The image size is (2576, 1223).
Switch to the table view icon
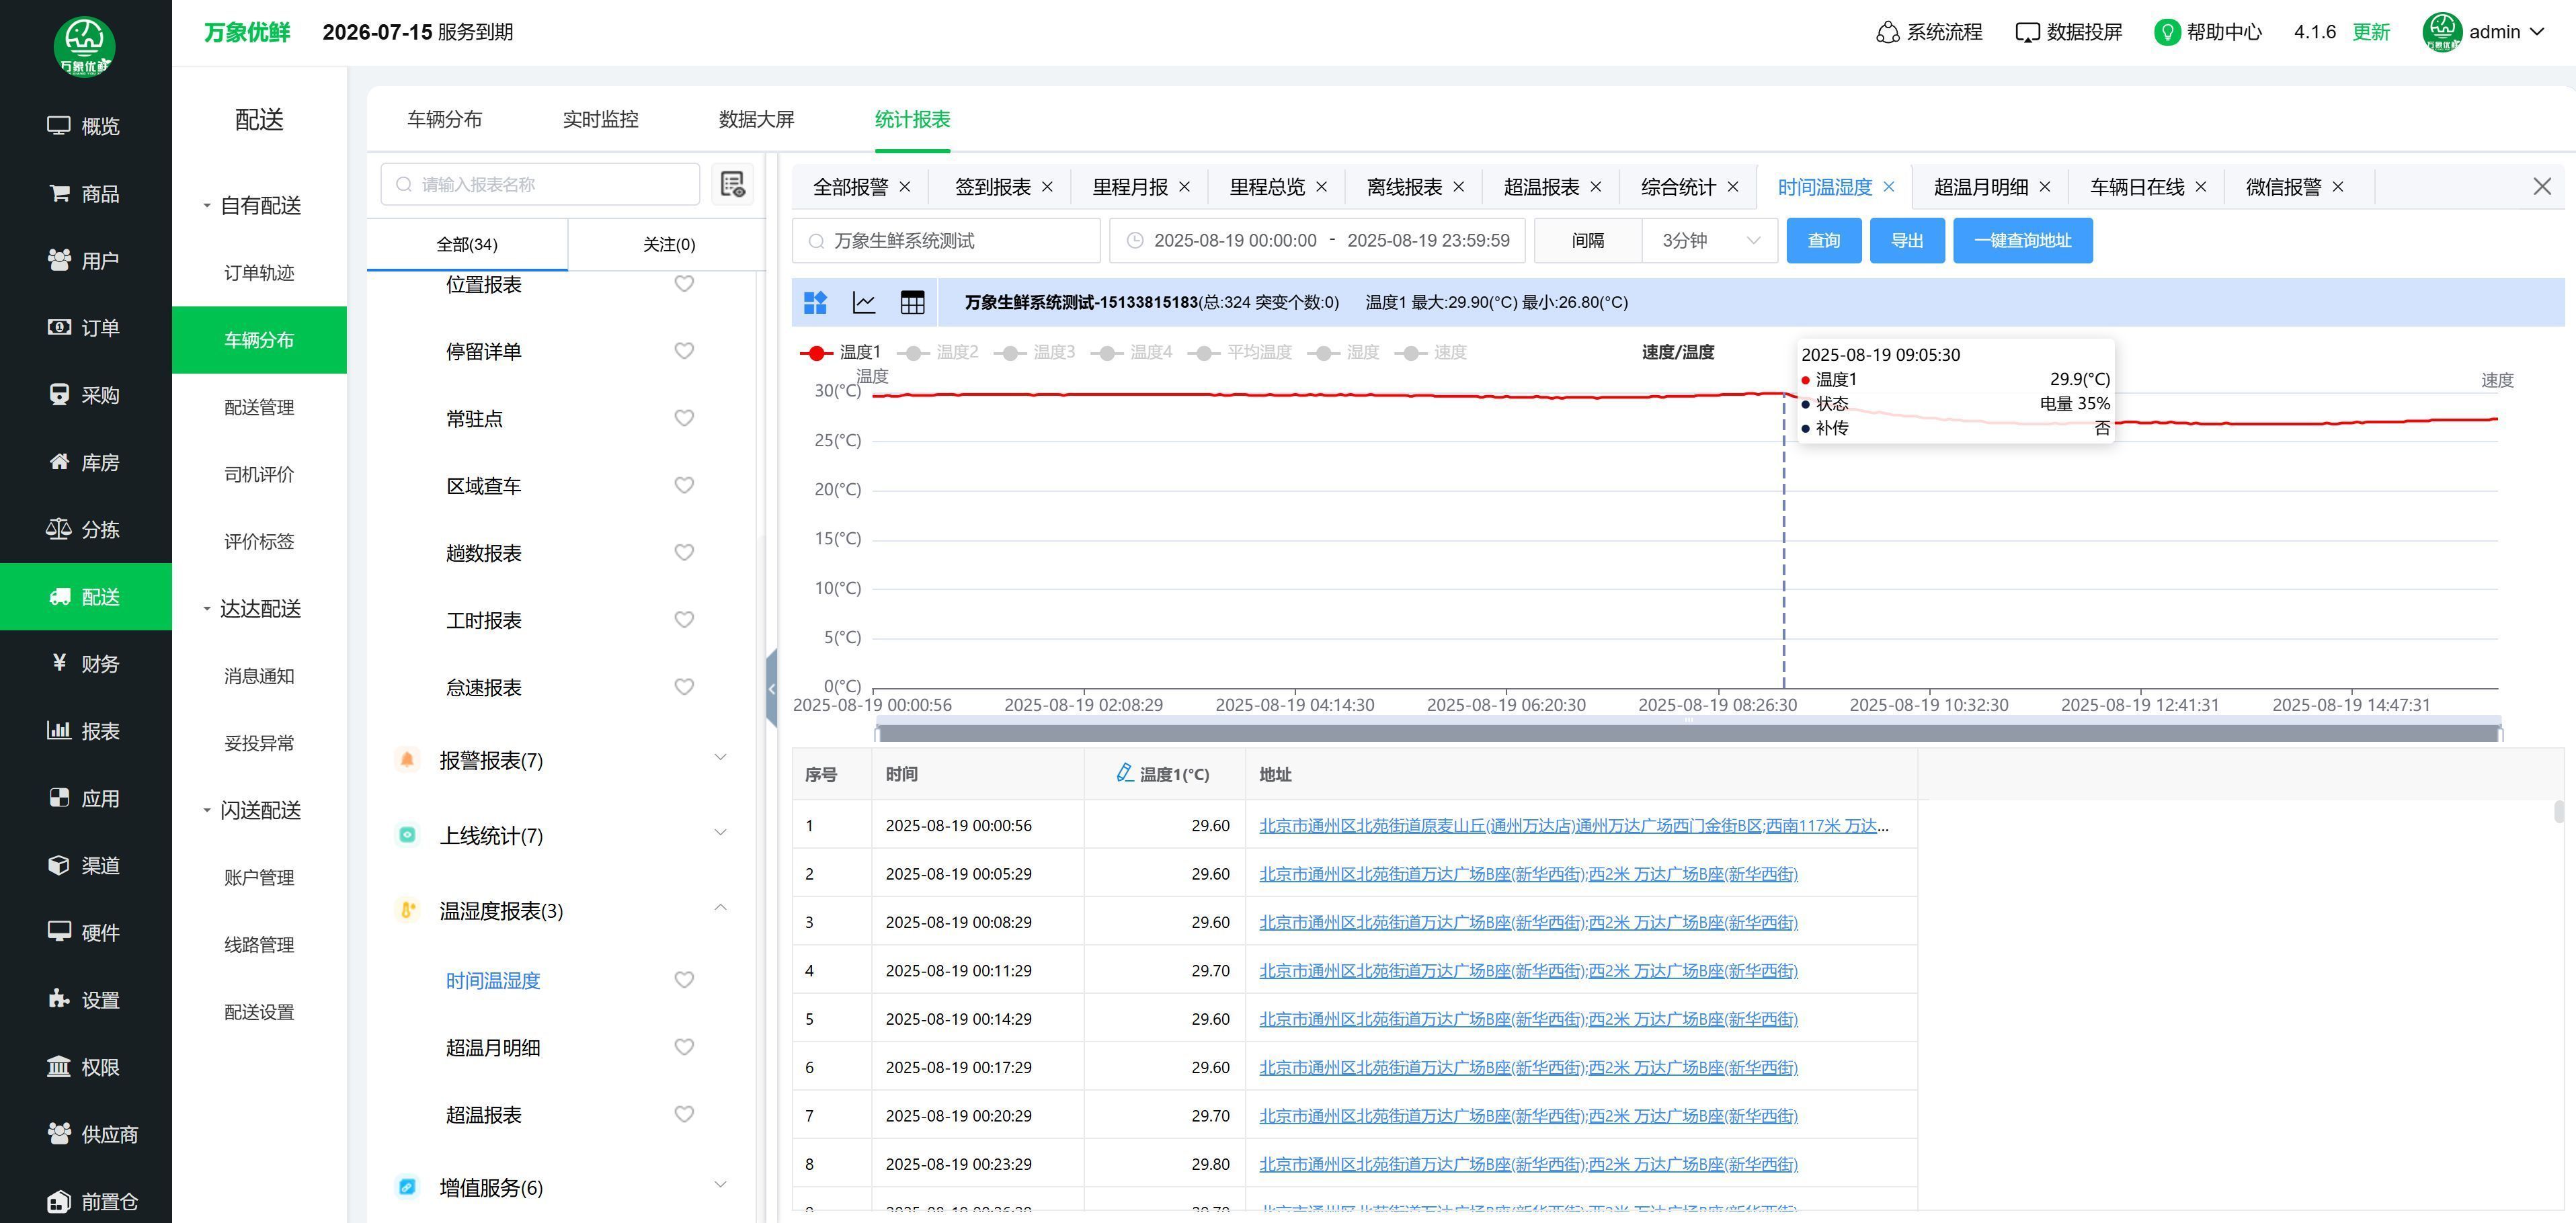point(912,302)
